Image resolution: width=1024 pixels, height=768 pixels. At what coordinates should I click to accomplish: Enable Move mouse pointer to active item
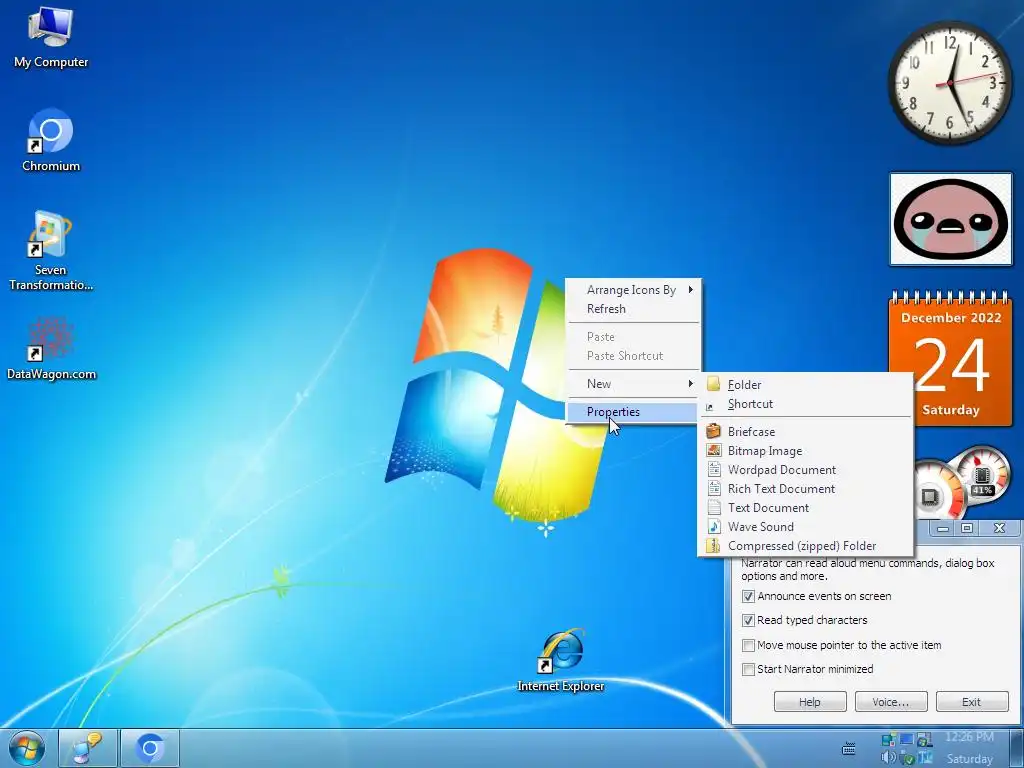748,645
